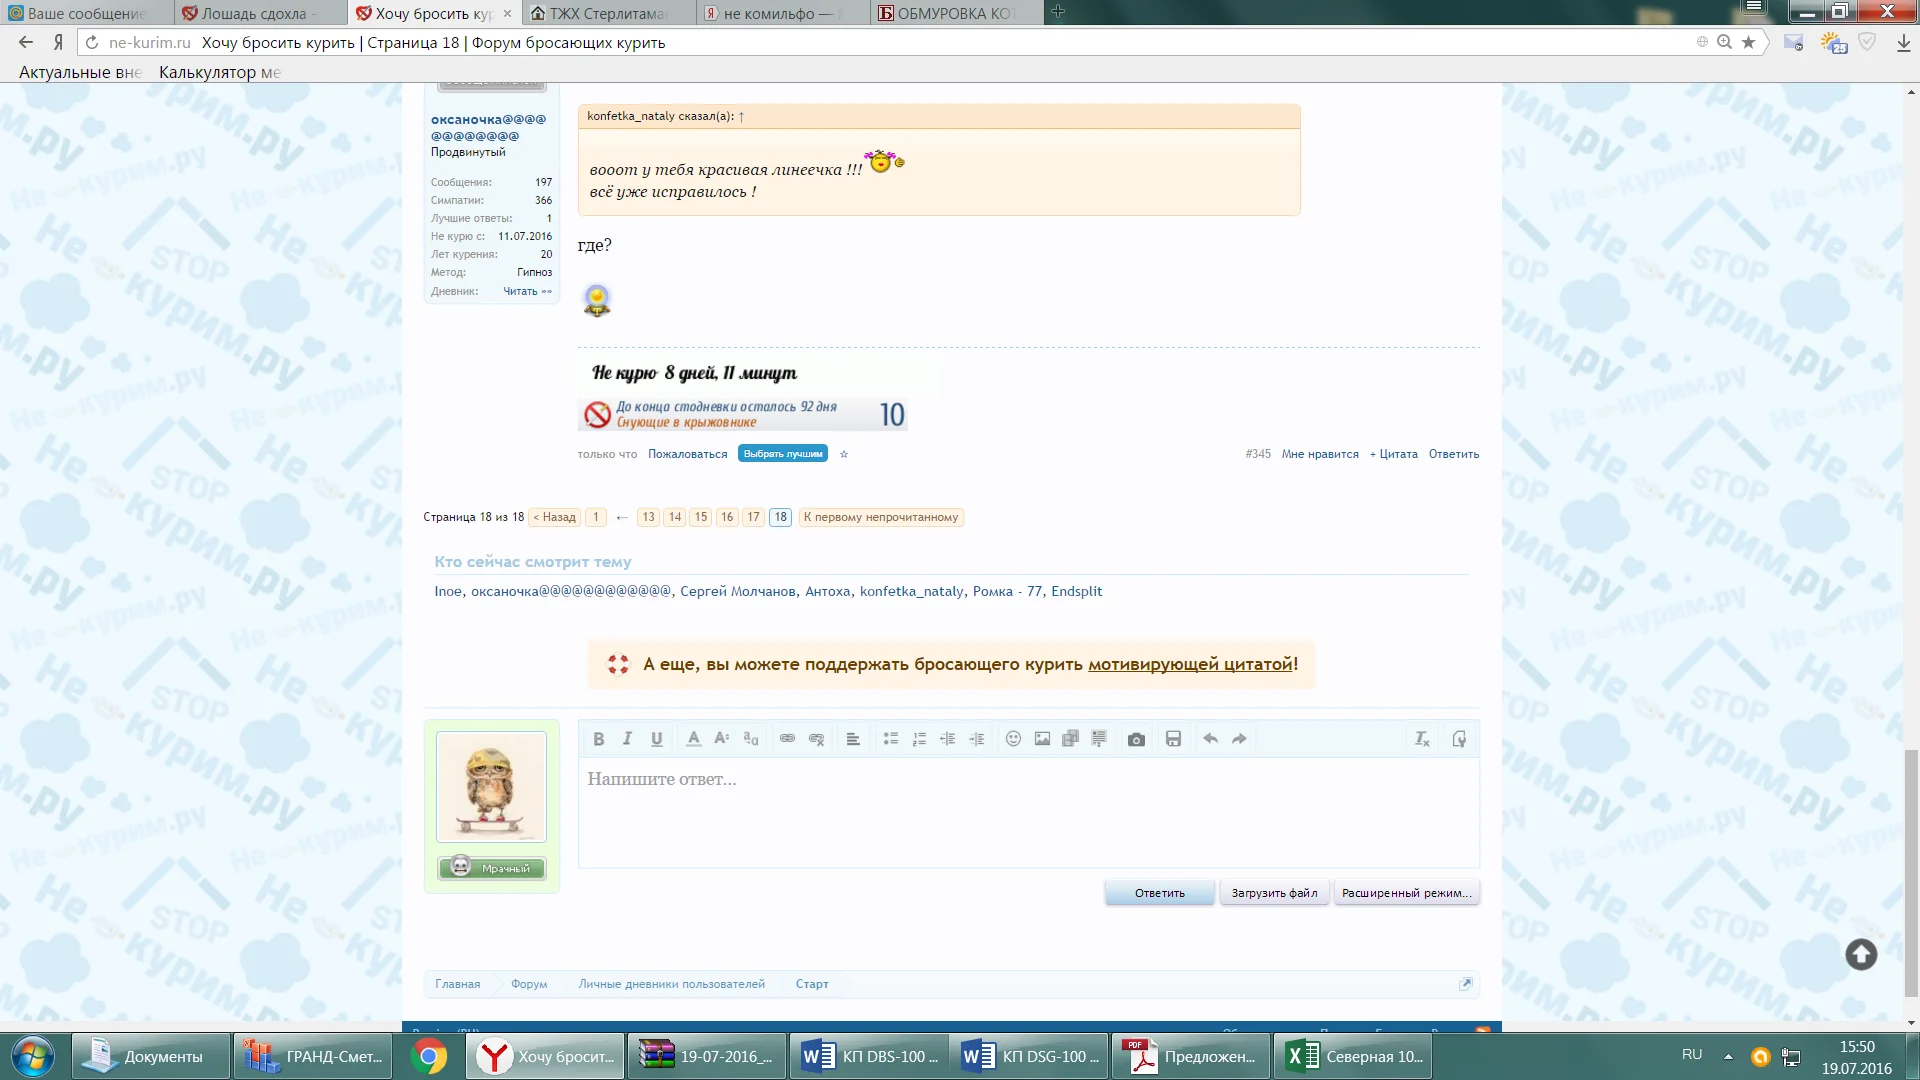Open the font family dropdown
Image resolution: width=1920 pixels, height=1080 pixels.
[751, 739]
